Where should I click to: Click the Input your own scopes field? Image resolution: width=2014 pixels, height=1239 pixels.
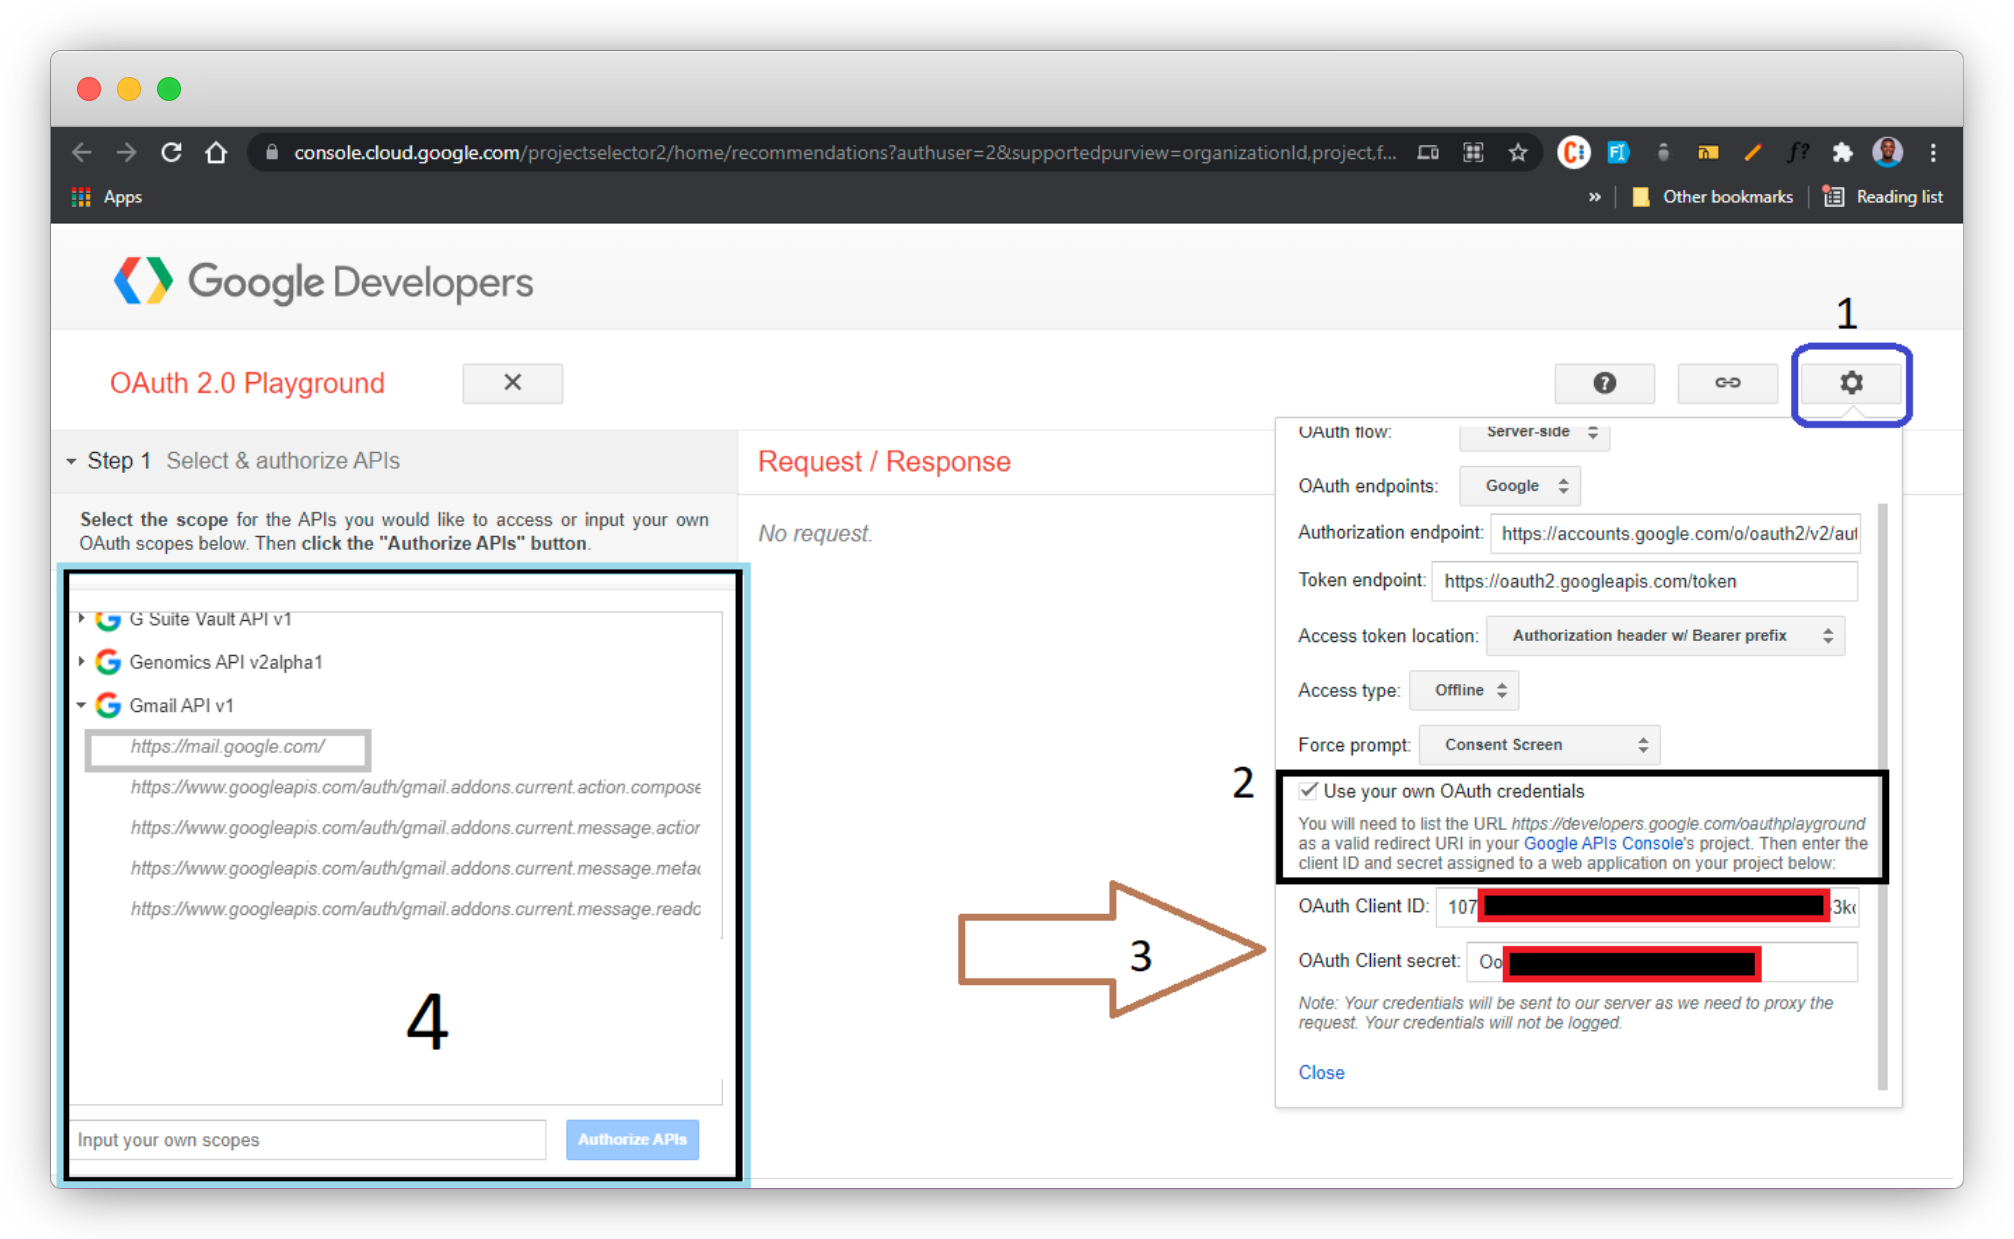pyautogui.click(x=309, y=1140)
